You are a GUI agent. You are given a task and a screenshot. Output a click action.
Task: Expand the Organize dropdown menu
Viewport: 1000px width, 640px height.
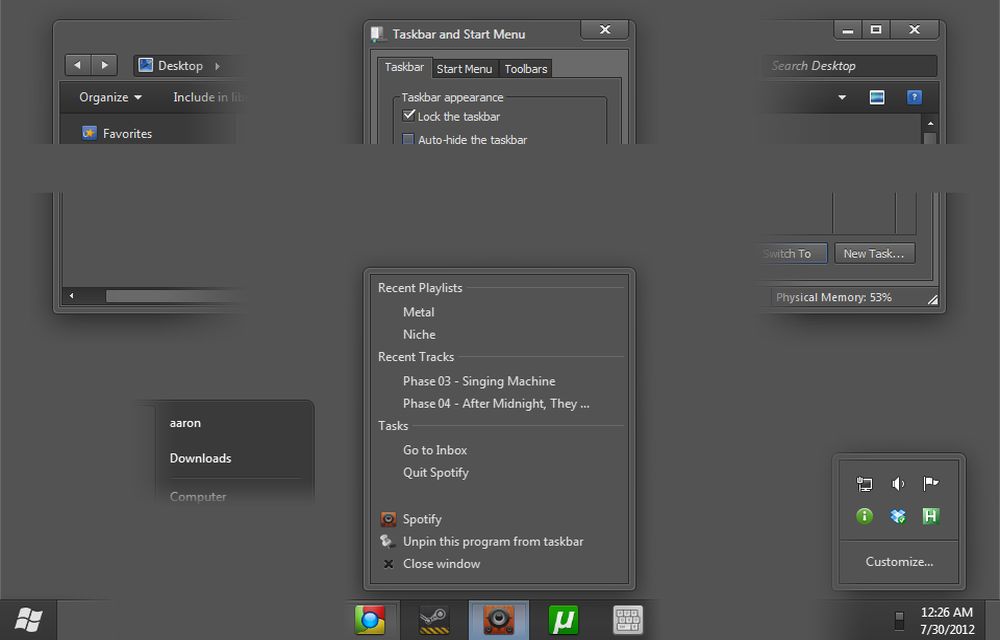pyautogui.click(x=110, y=97)
